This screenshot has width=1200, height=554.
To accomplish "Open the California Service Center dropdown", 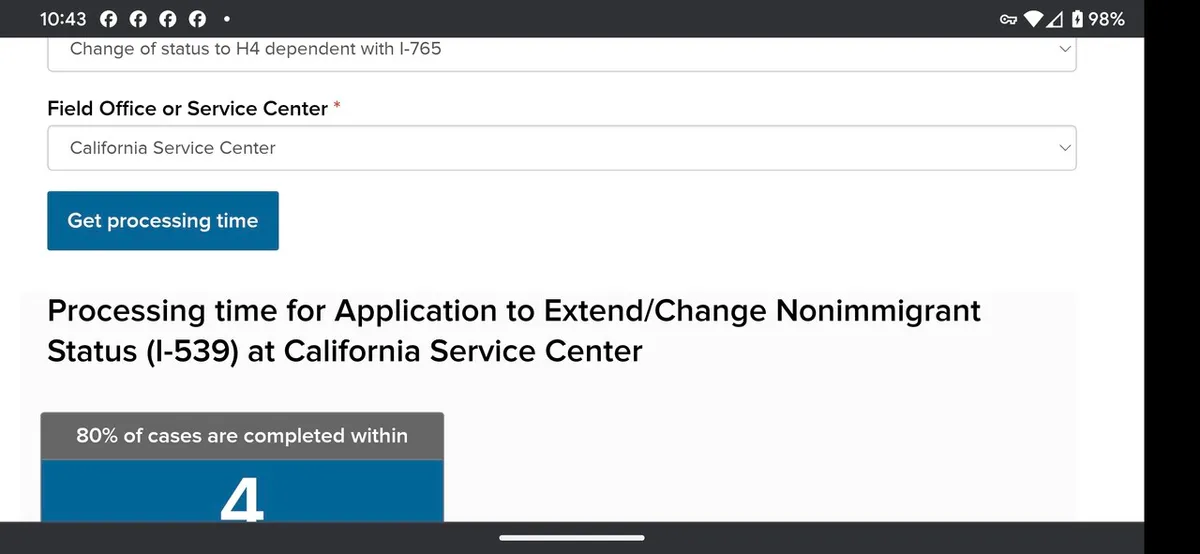I will tap(560, 148).
